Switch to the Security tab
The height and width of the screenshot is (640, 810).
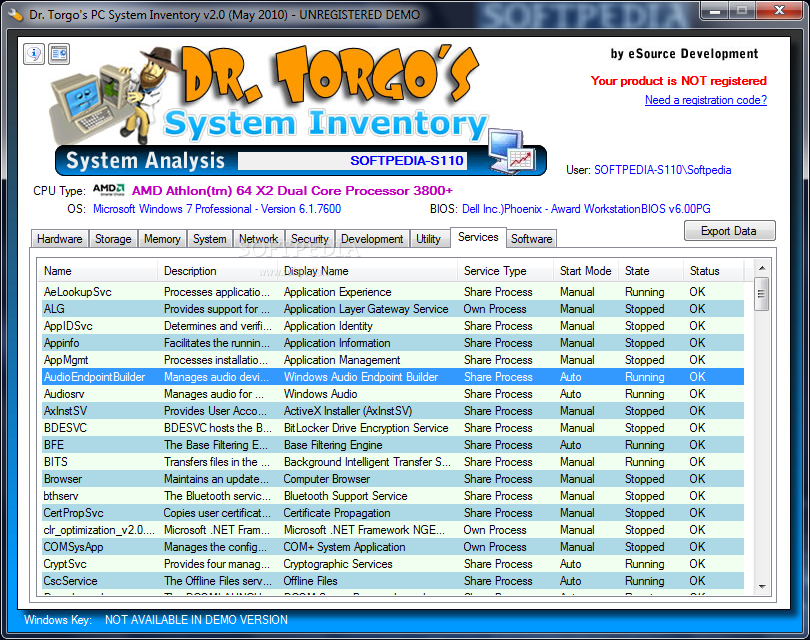309,239
